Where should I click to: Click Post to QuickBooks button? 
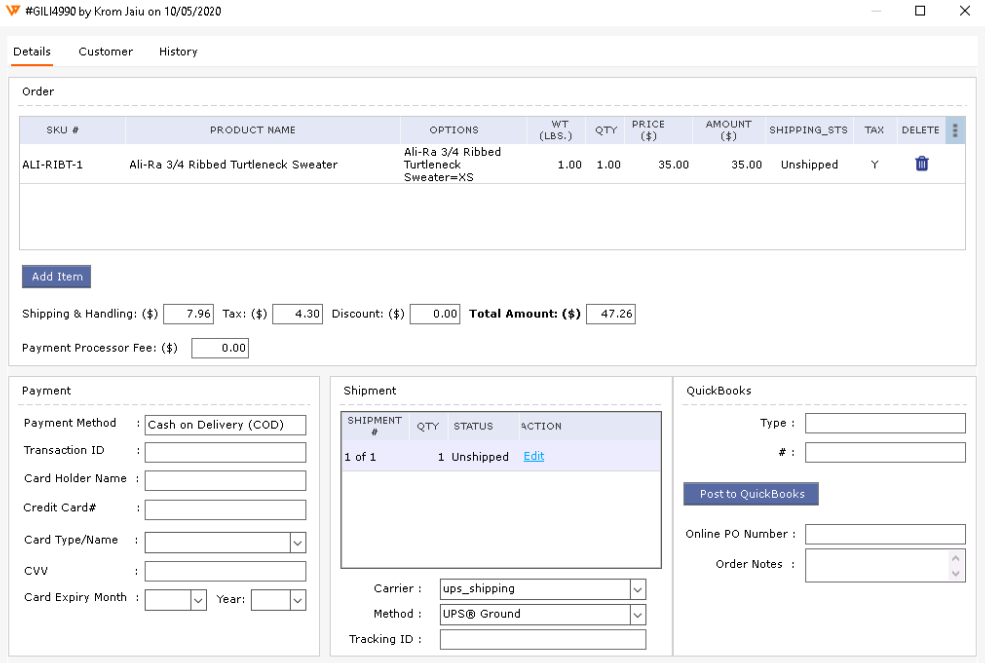coord(751,494)
